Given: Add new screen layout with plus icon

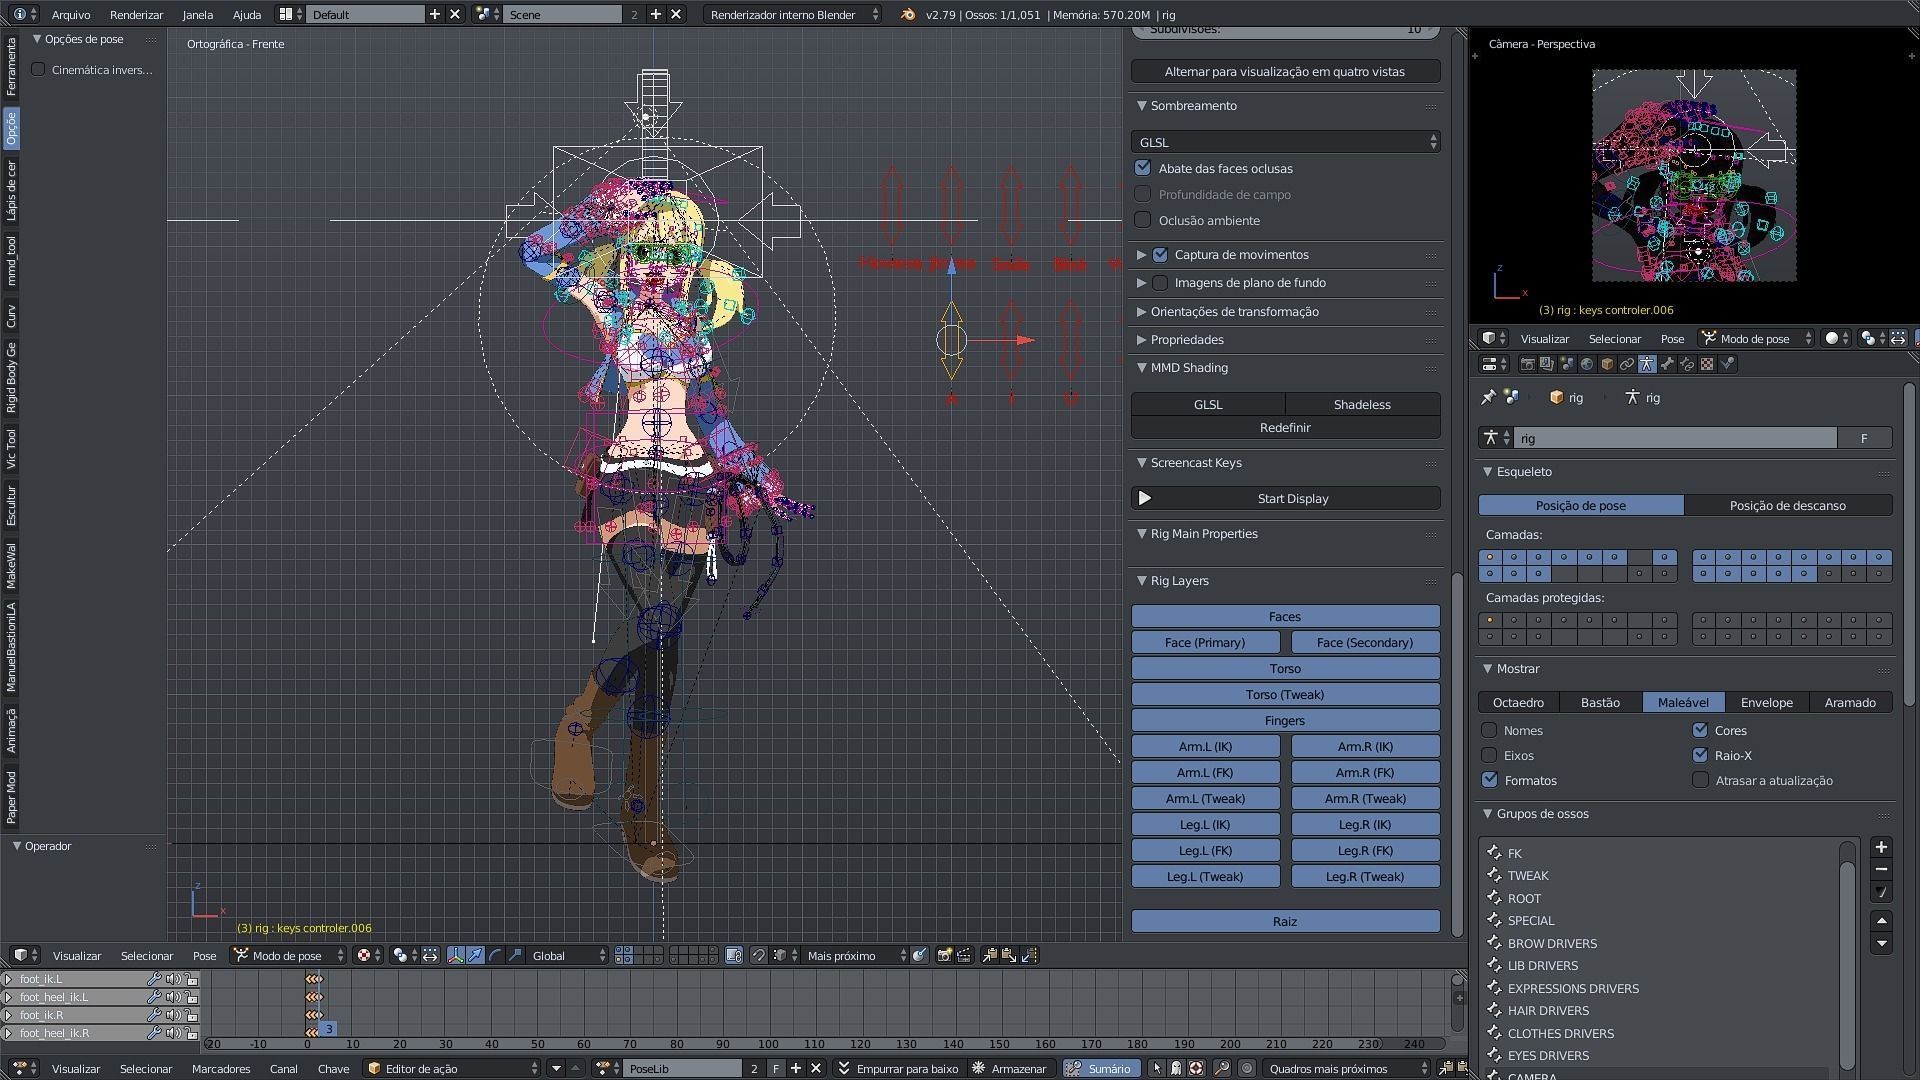Looking at the screenshot, I should (x=434, y=14).
